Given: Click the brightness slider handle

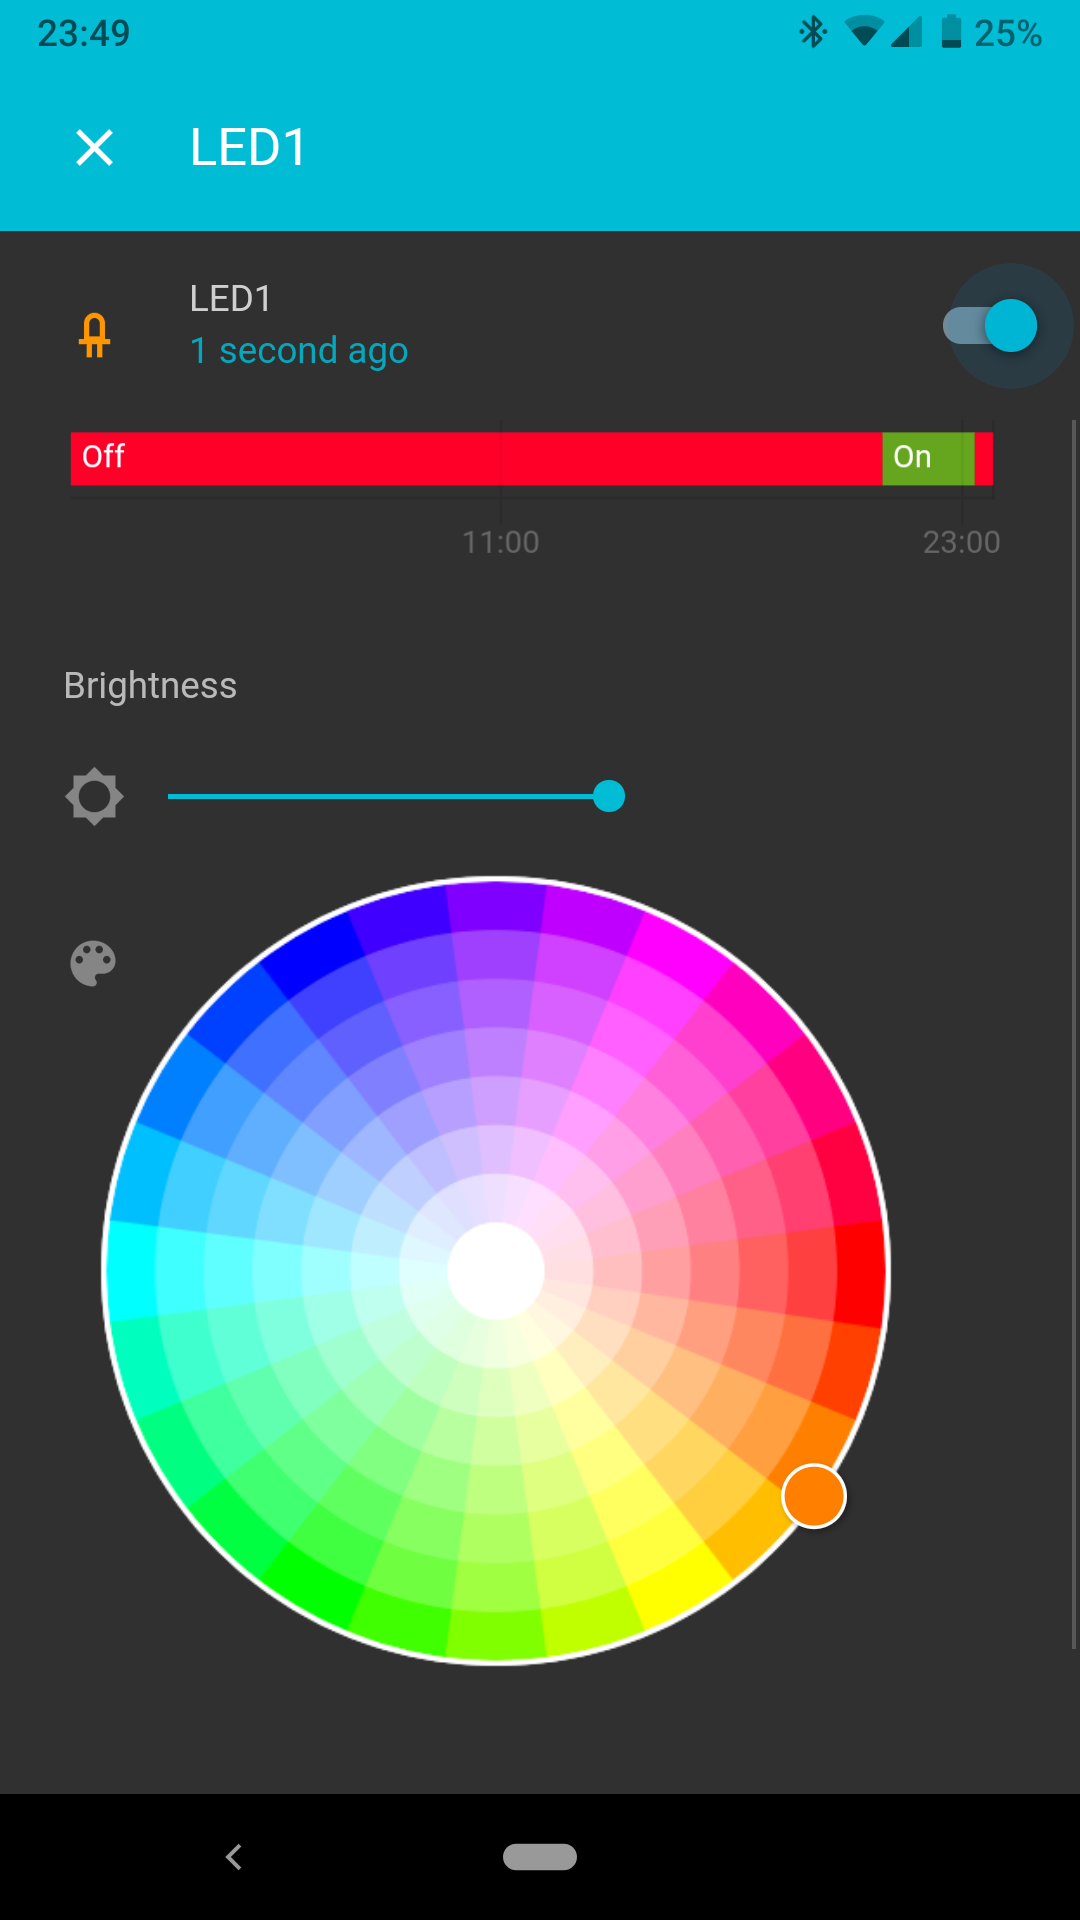Looking at the screenshot, I should click(x=609, y=796).
